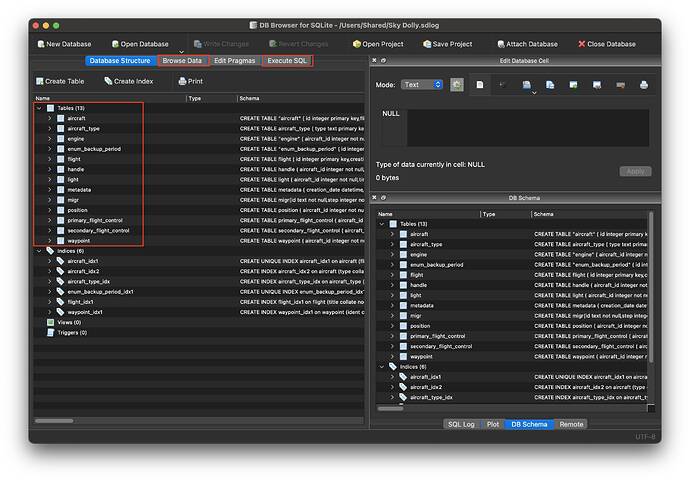Float the Edit Database Cell panel
The height and width of the screenshot is (481, 690).
[384, 61]
